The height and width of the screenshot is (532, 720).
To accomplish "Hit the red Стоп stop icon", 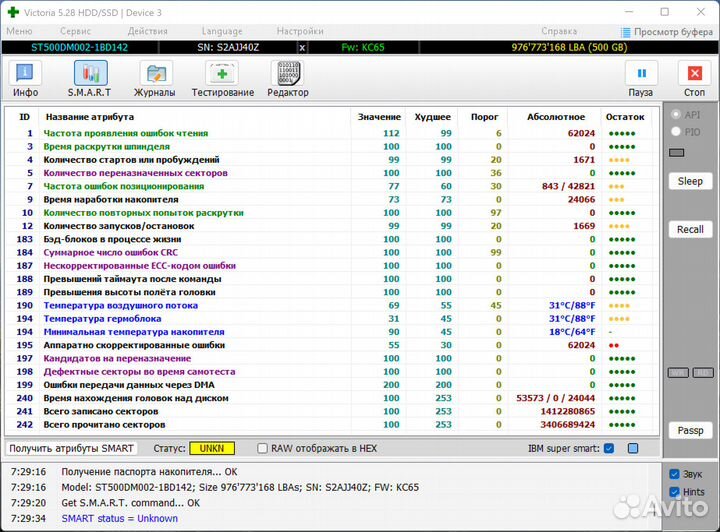I will [x=693, y=78].
